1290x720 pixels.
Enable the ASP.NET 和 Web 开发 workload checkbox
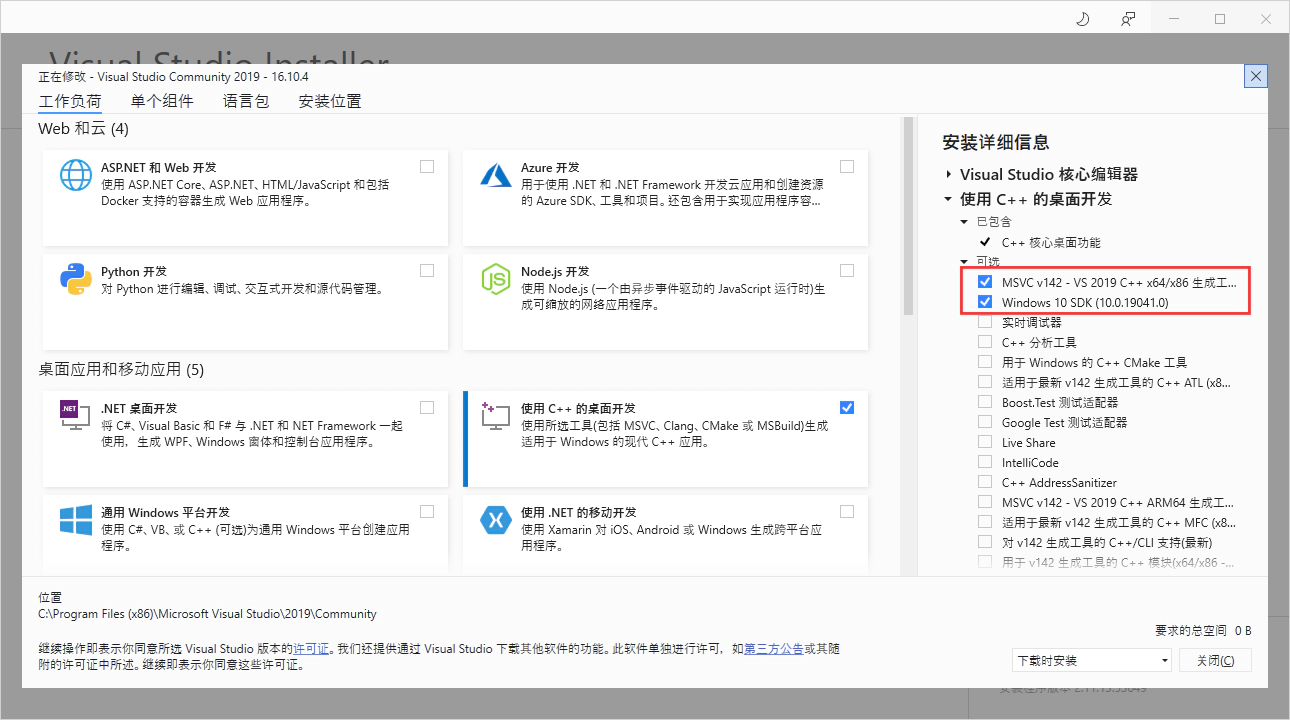pyautogui.click(x=427, y=167)
